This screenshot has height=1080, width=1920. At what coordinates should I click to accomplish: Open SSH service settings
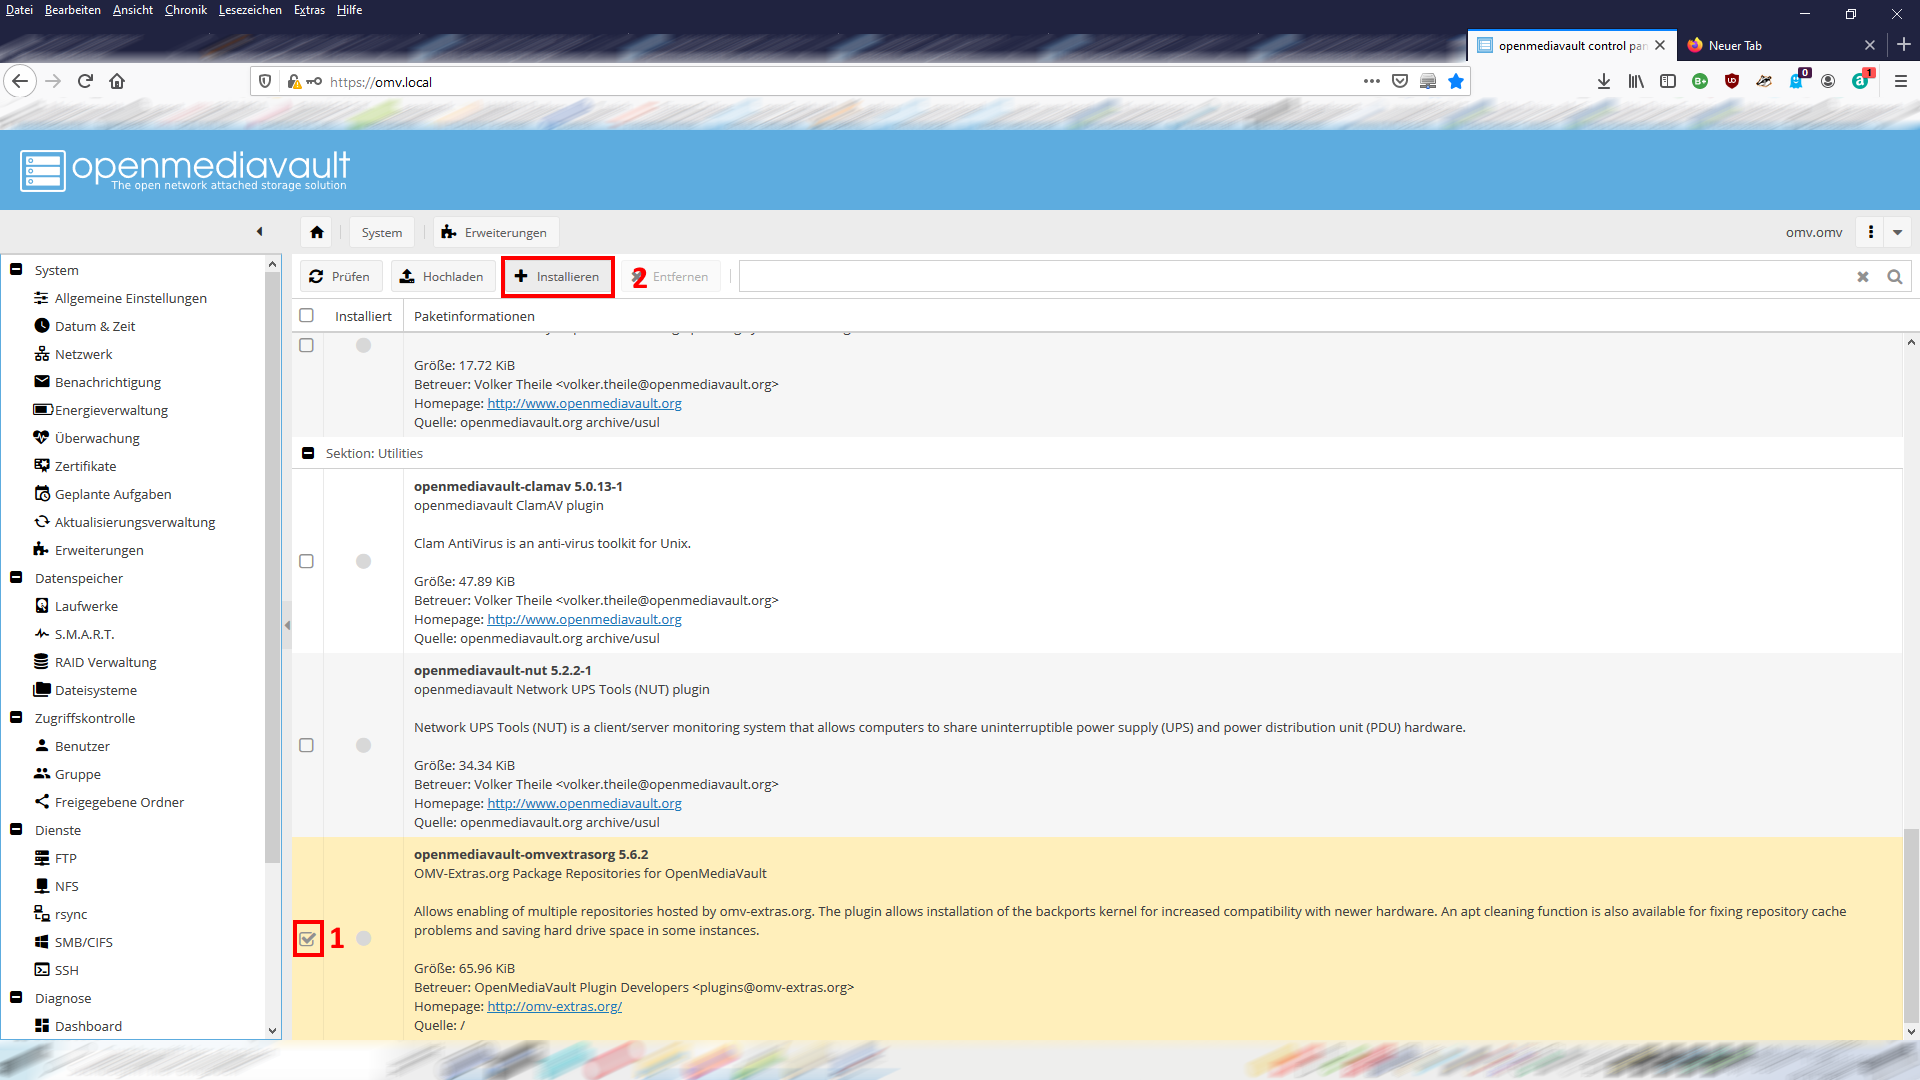point(66,970)
